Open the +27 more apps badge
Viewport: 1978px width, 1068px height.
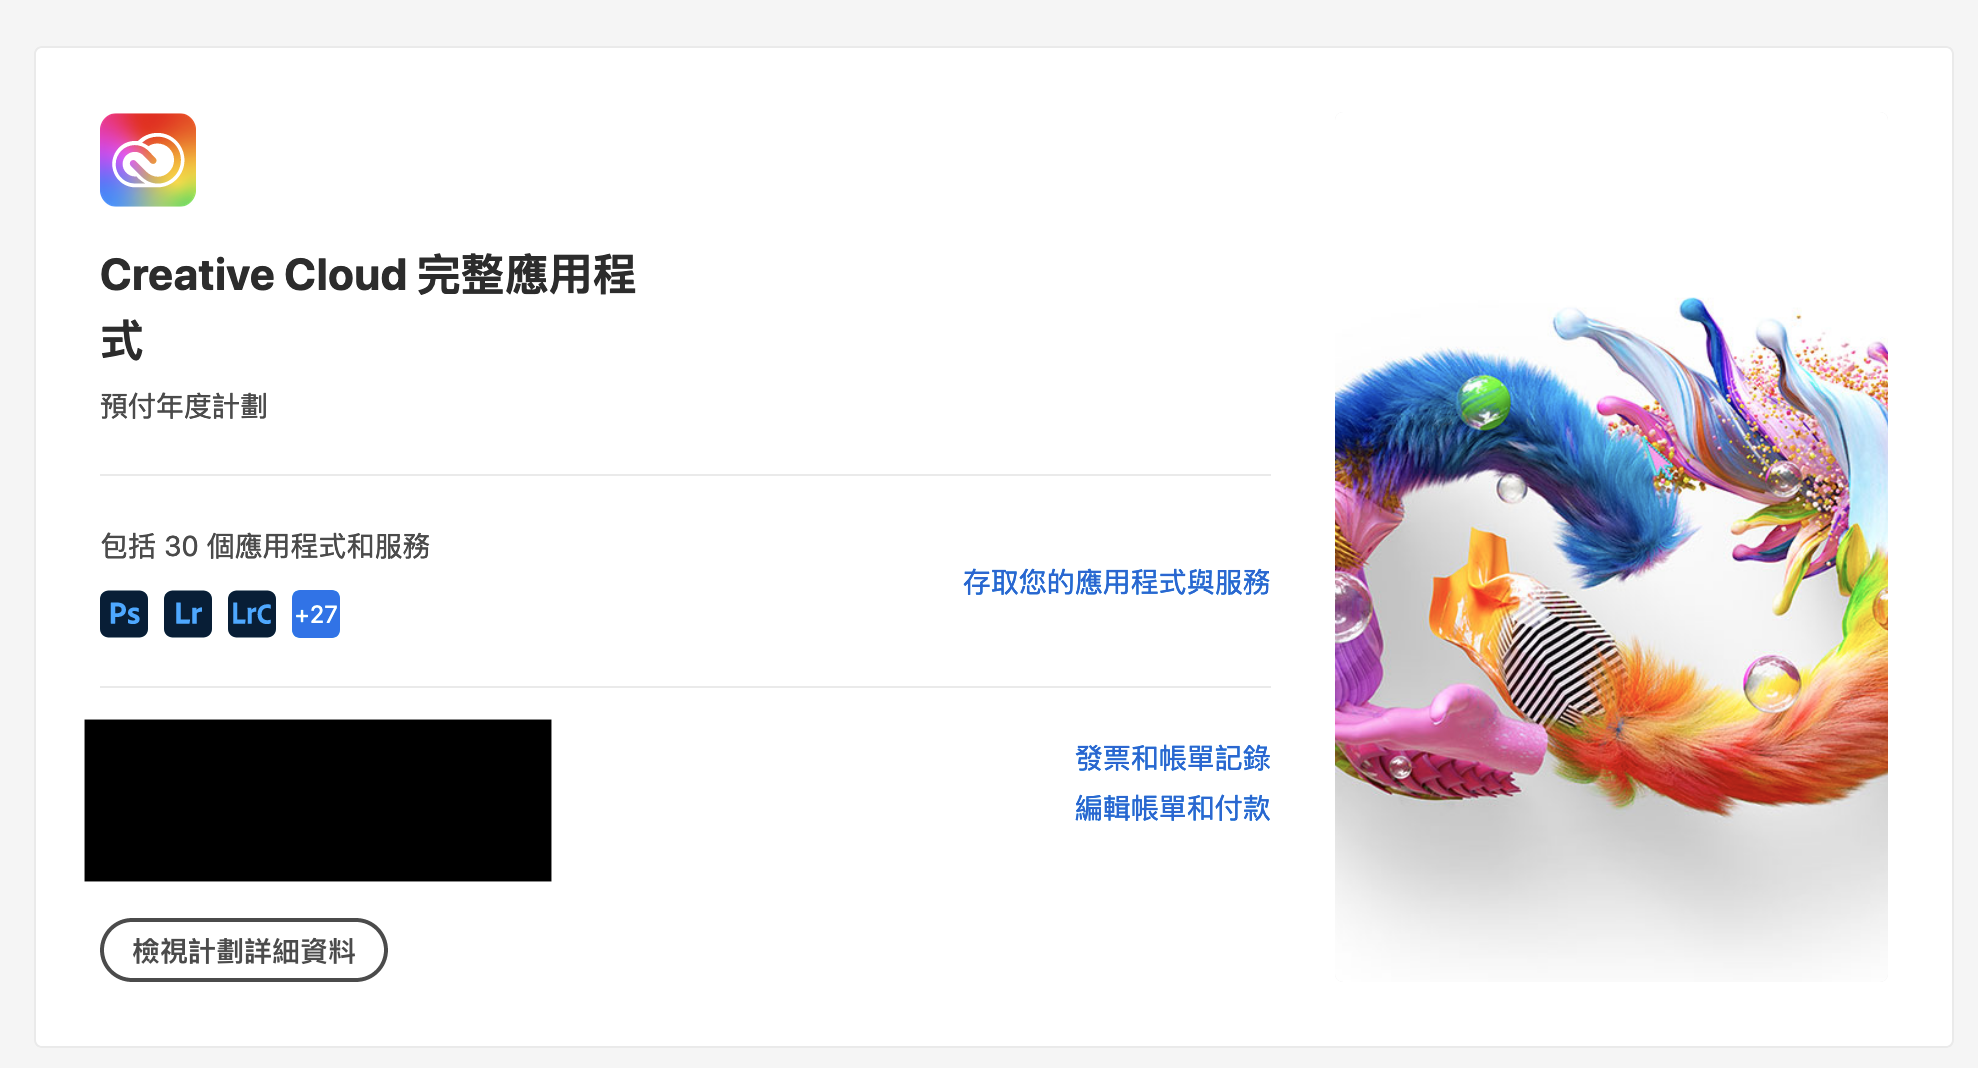316,614
